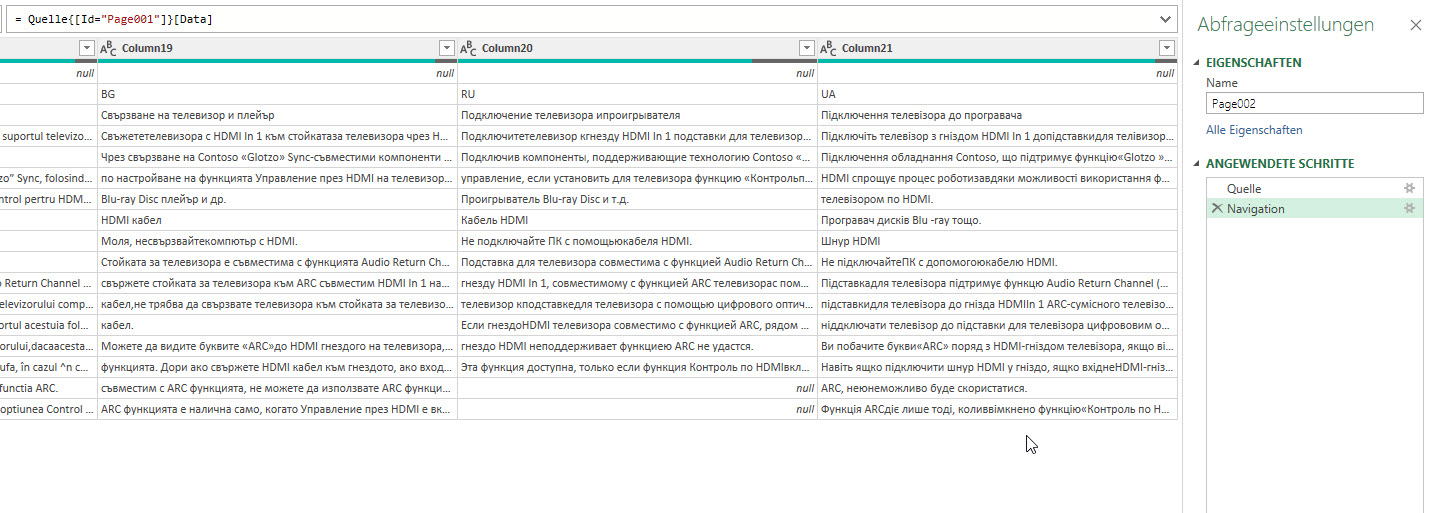Open settings gear for the Quelle step

1410,188
